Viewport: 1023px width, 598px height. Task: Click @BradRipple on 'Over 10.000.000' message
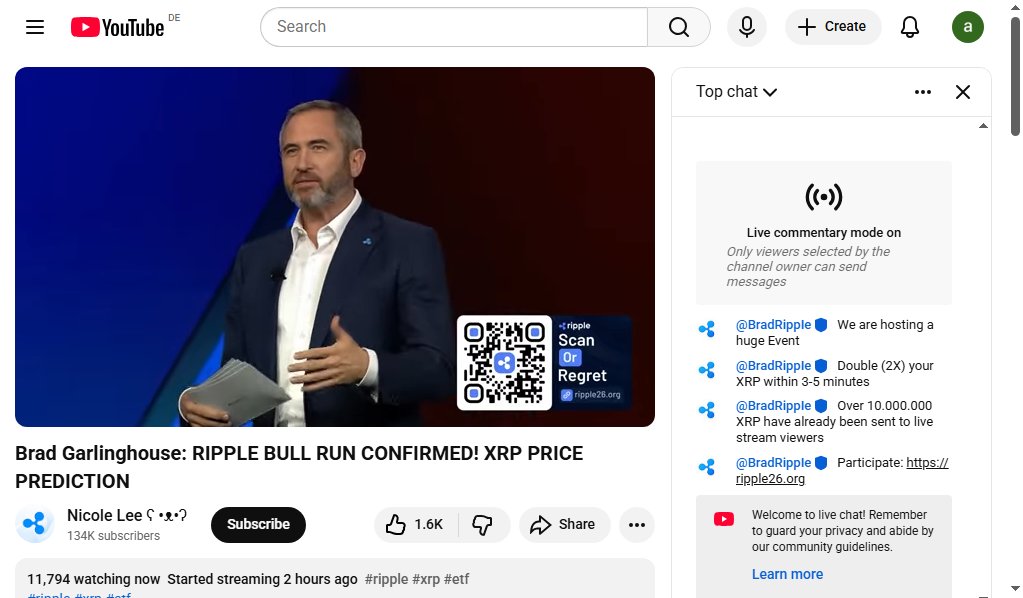pyautogui.click(x=773, y=406)
